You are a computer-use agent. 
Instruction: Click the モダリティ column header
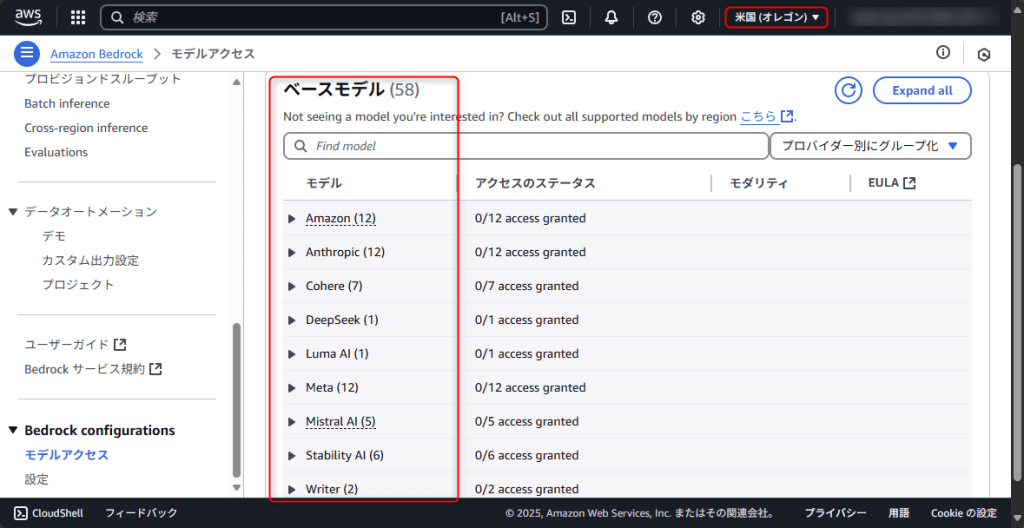pos(759,184)
